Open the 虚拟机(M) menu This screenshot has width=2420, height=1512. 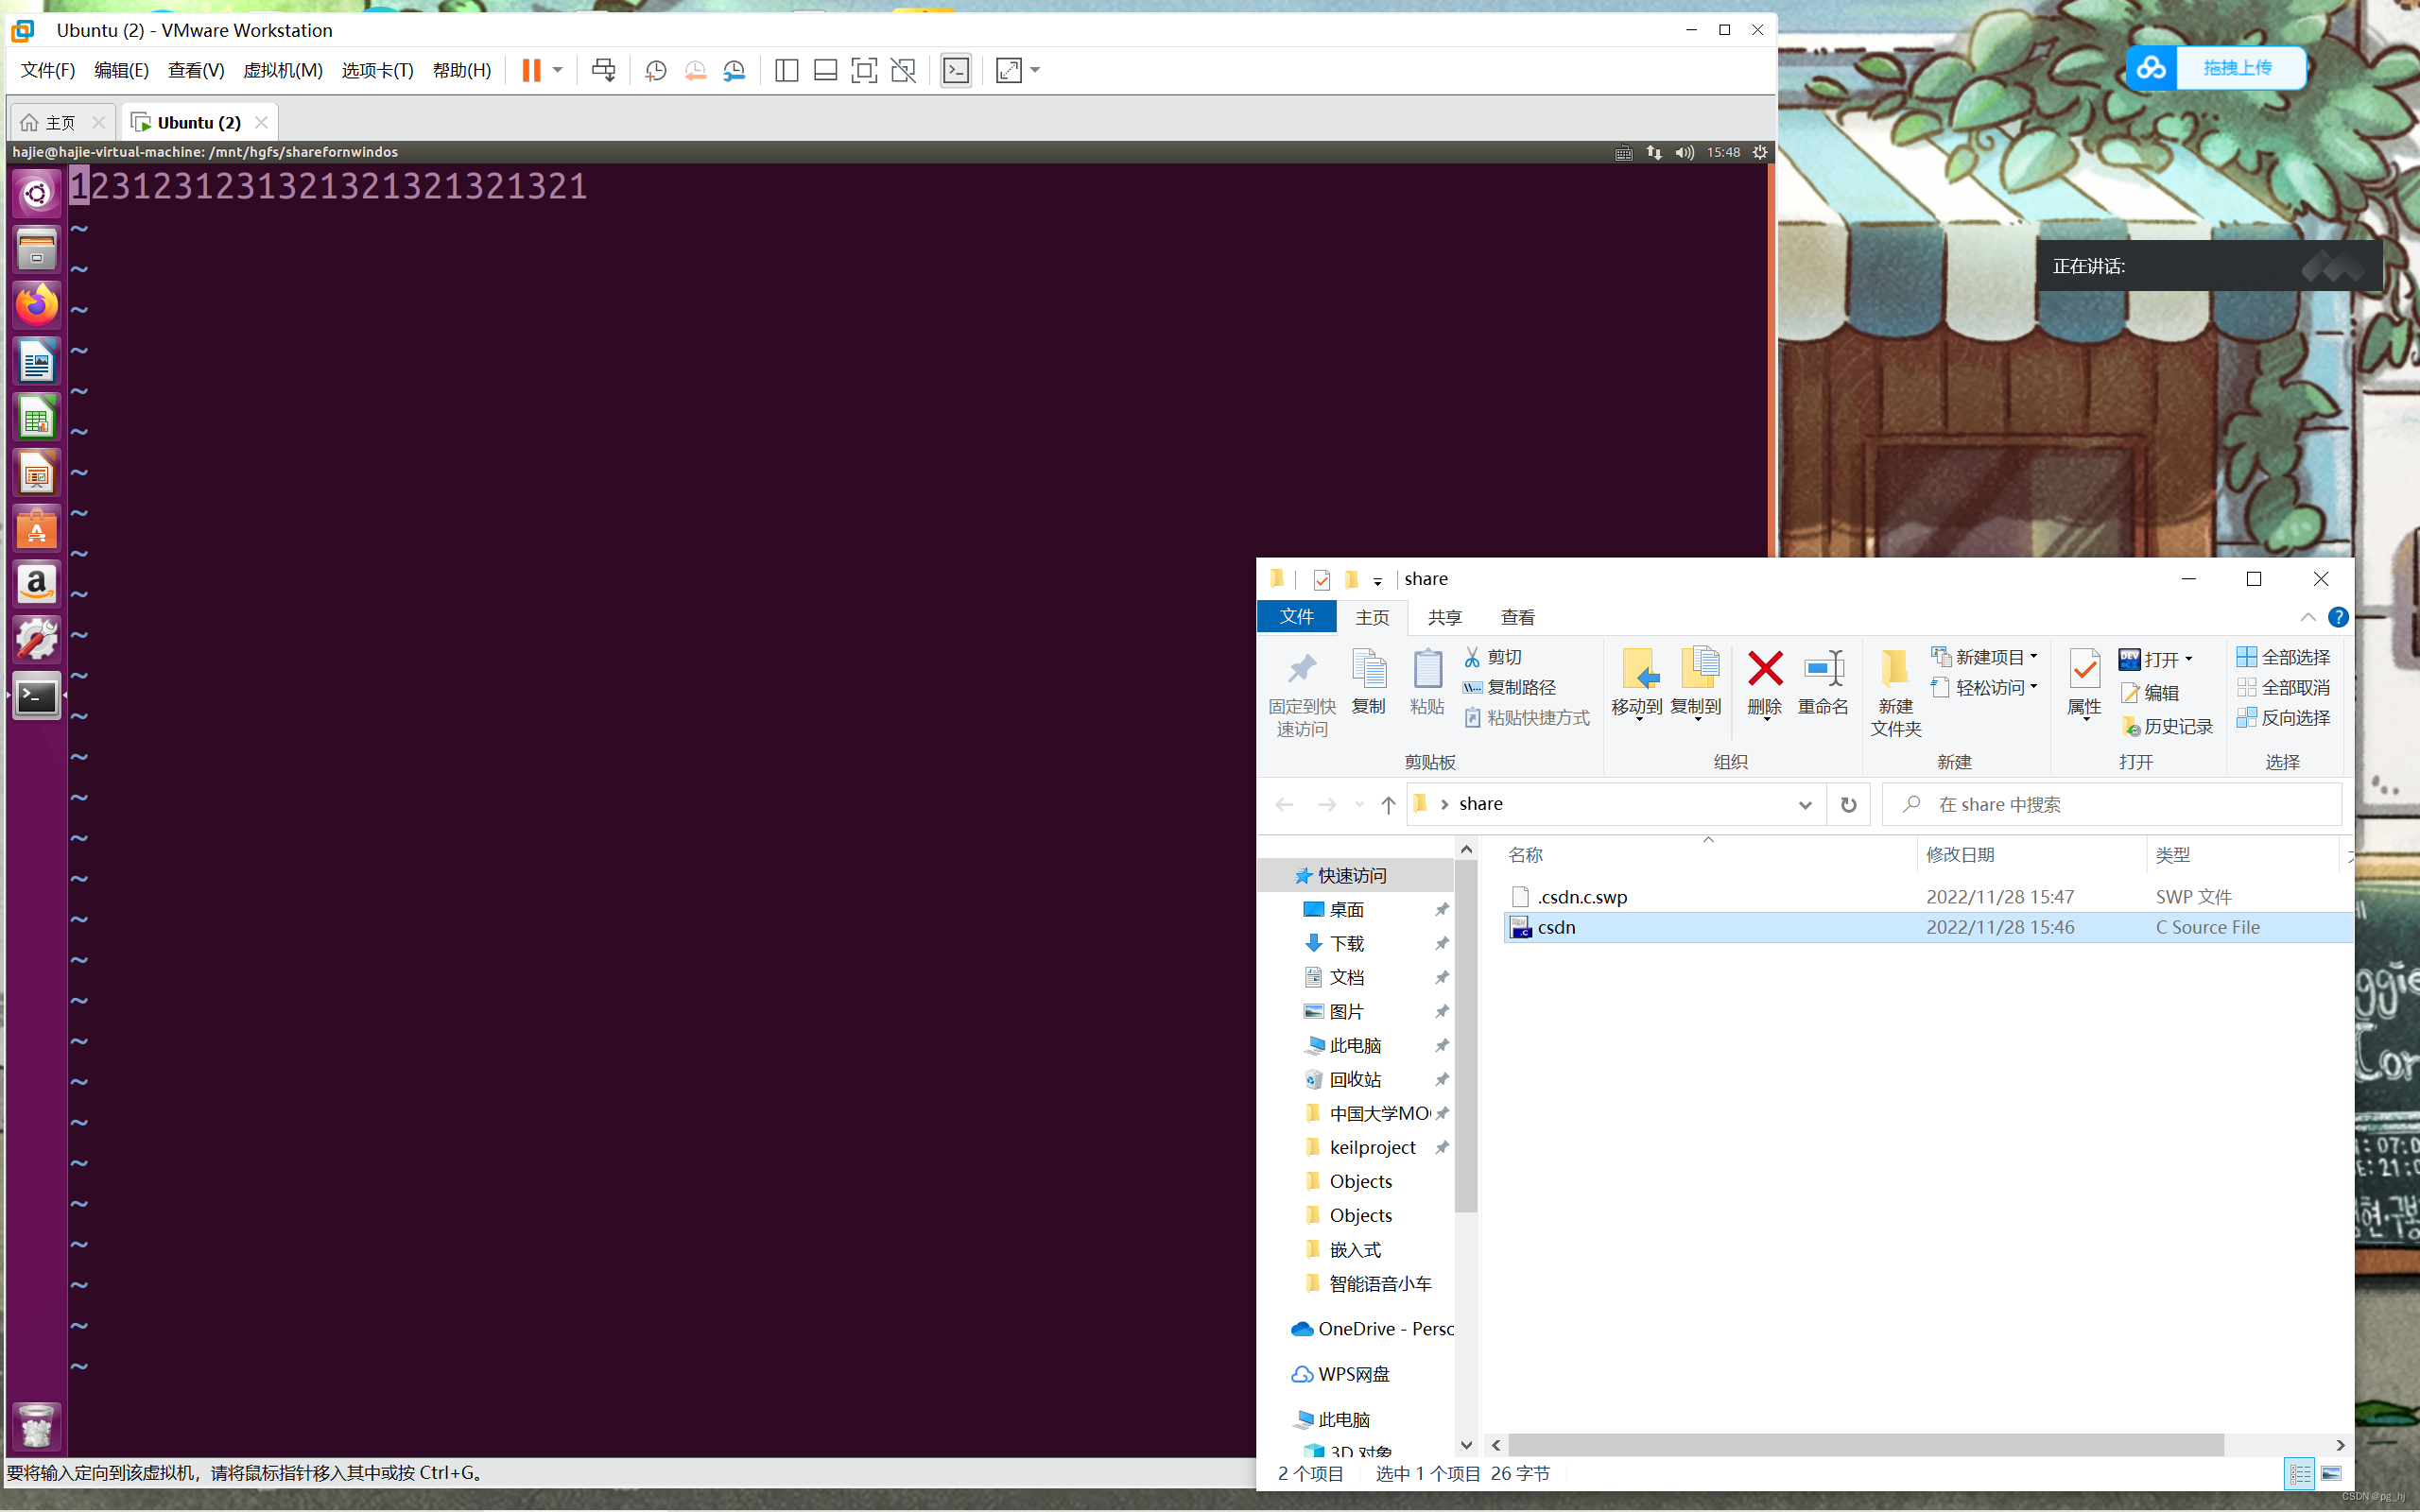tap(283, 70)
